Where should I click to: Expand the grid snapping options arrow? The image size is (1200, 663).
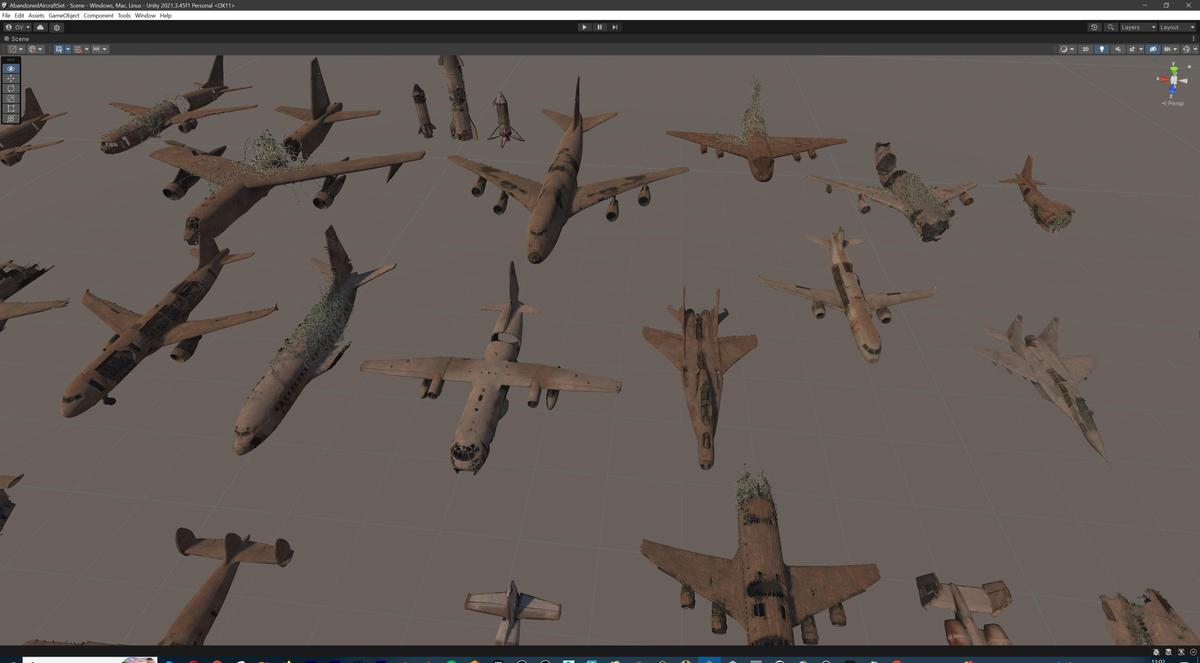87,49
